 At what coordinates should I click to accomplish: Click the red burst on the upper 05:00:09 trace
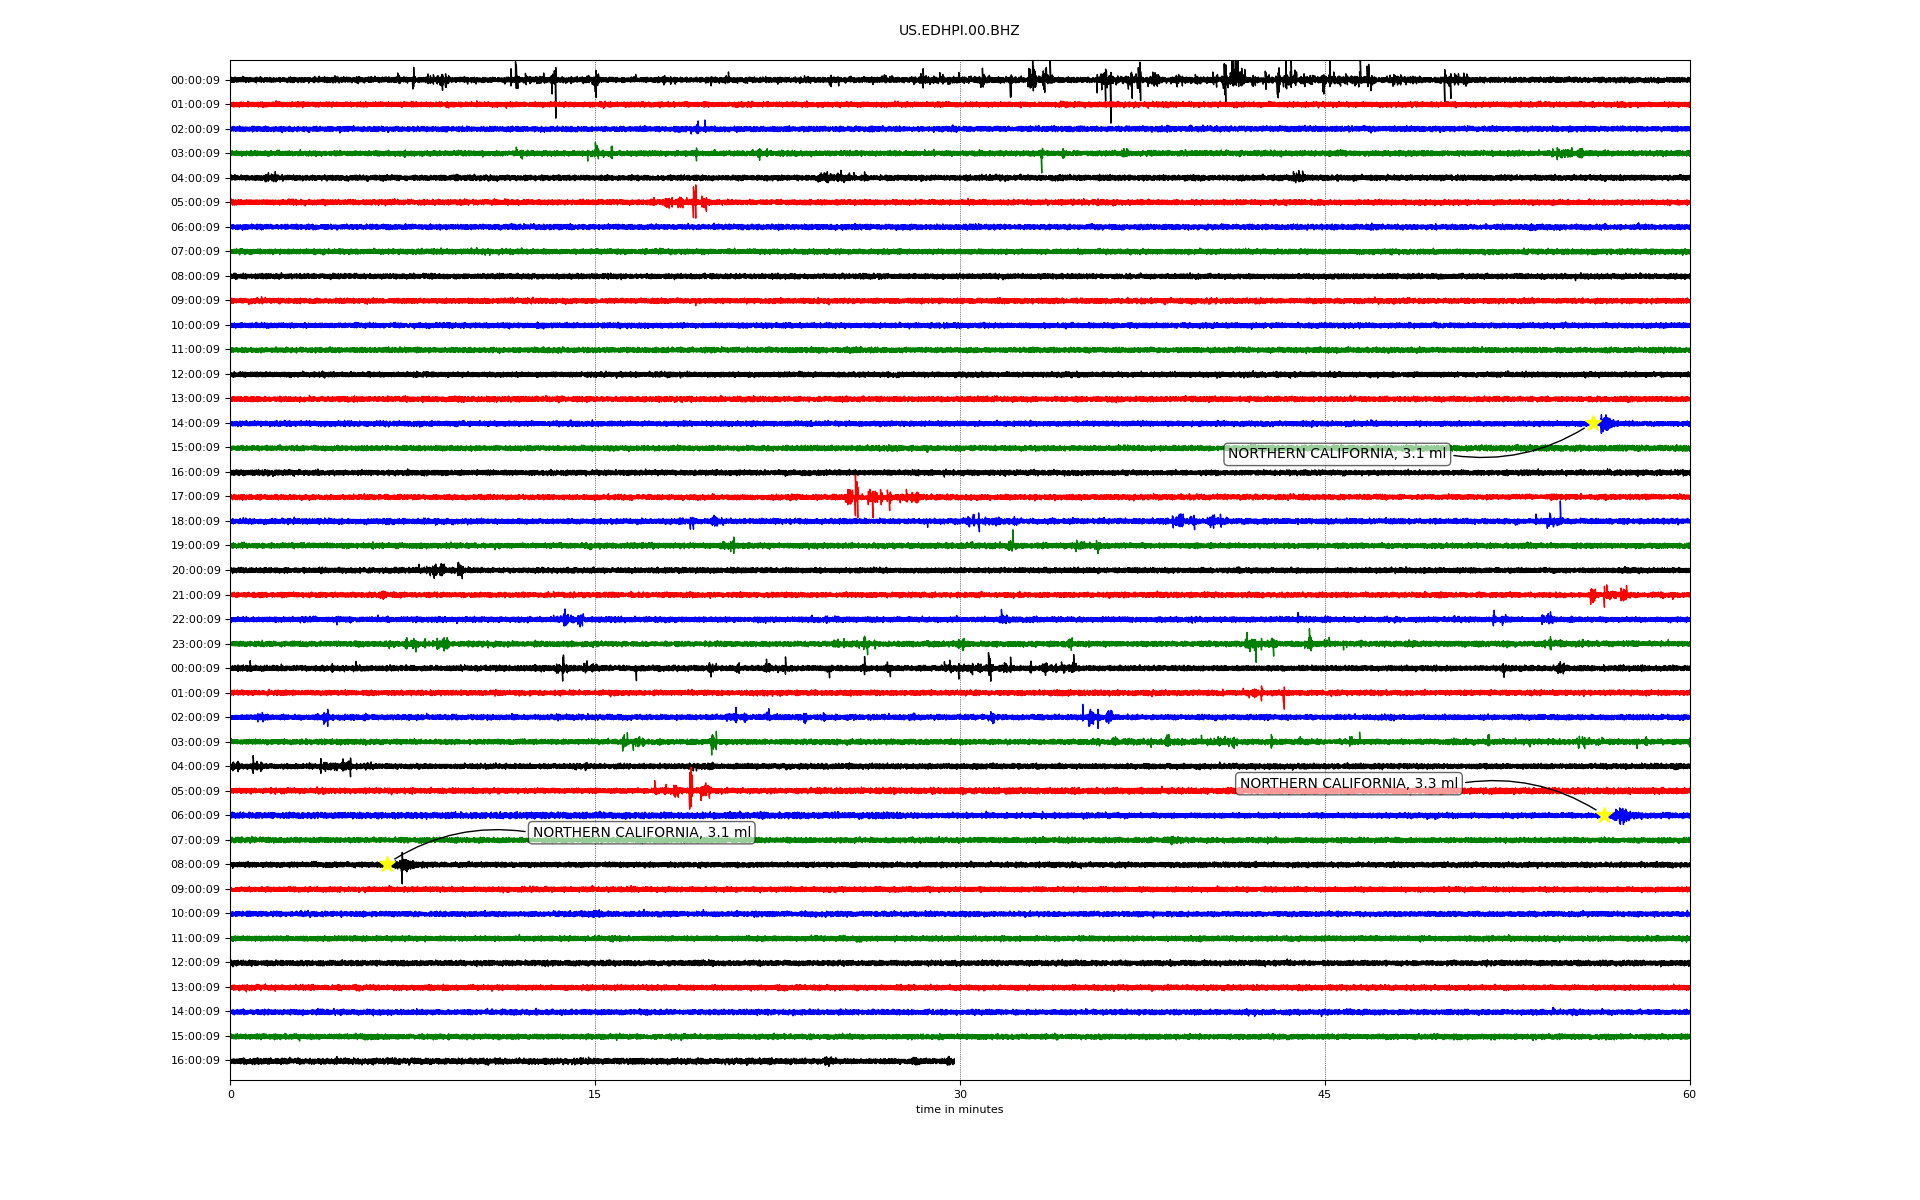click(x=694, y=202)
